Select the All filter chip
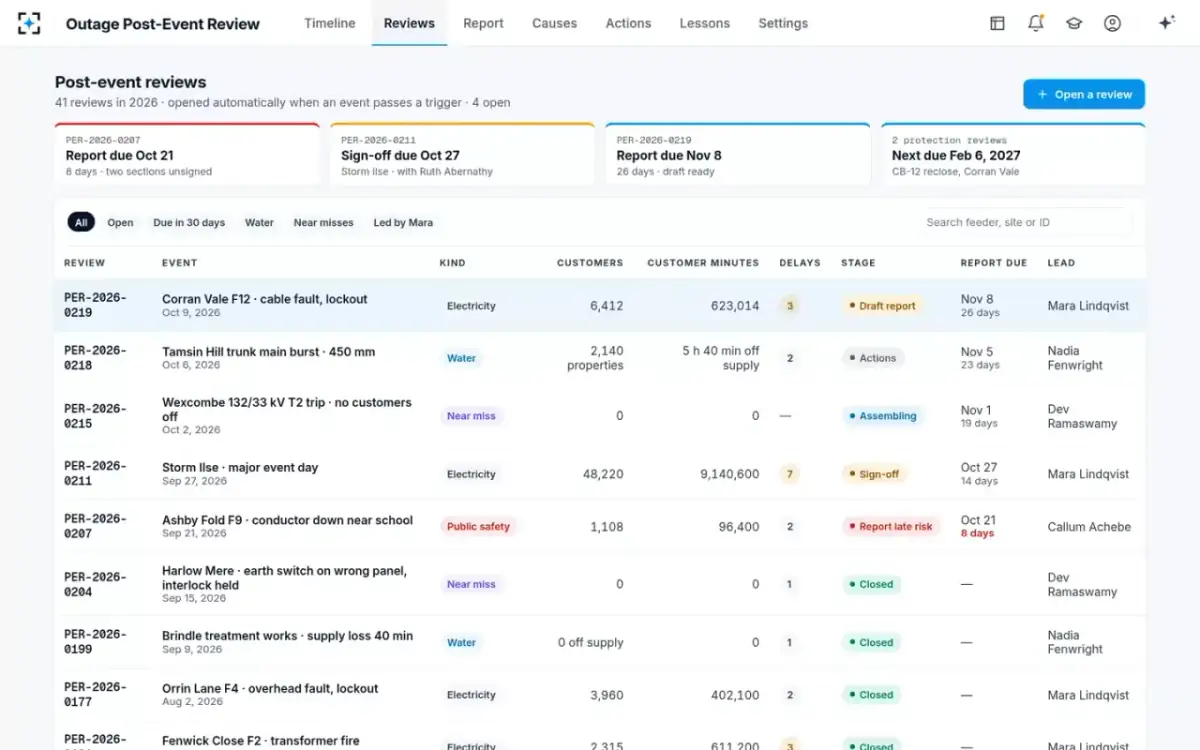Screen dimensions: 1200x750 pyautogui.click(x=81, y=222)
